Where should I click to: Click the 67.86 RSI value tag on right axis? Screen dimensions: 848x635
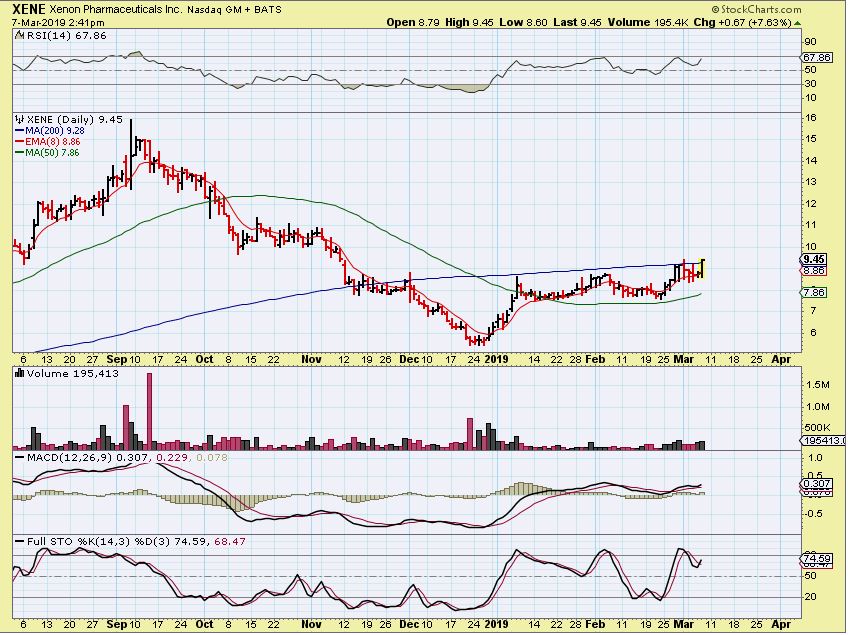817,57
